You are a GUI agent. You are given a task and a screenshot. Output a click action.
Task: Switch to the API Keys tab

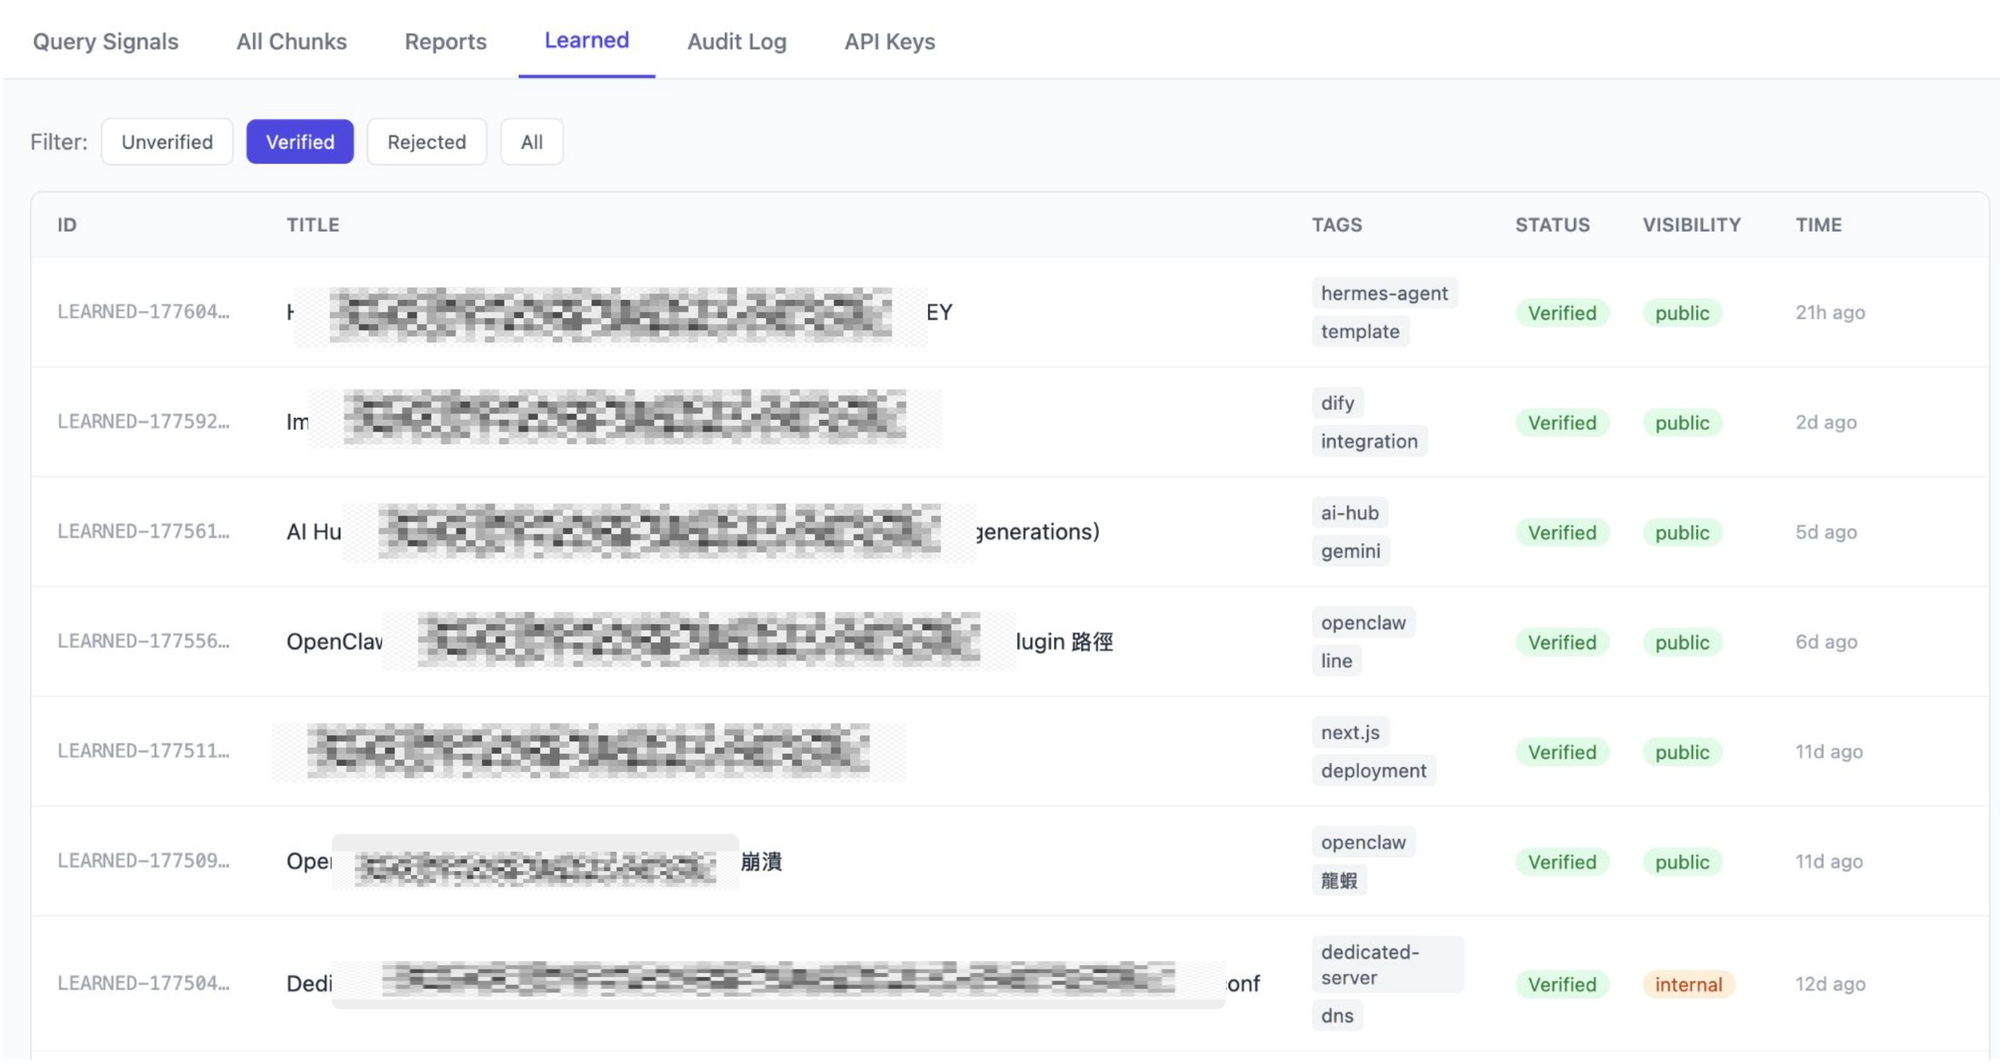pyautogui.click(x=889, y=41)
